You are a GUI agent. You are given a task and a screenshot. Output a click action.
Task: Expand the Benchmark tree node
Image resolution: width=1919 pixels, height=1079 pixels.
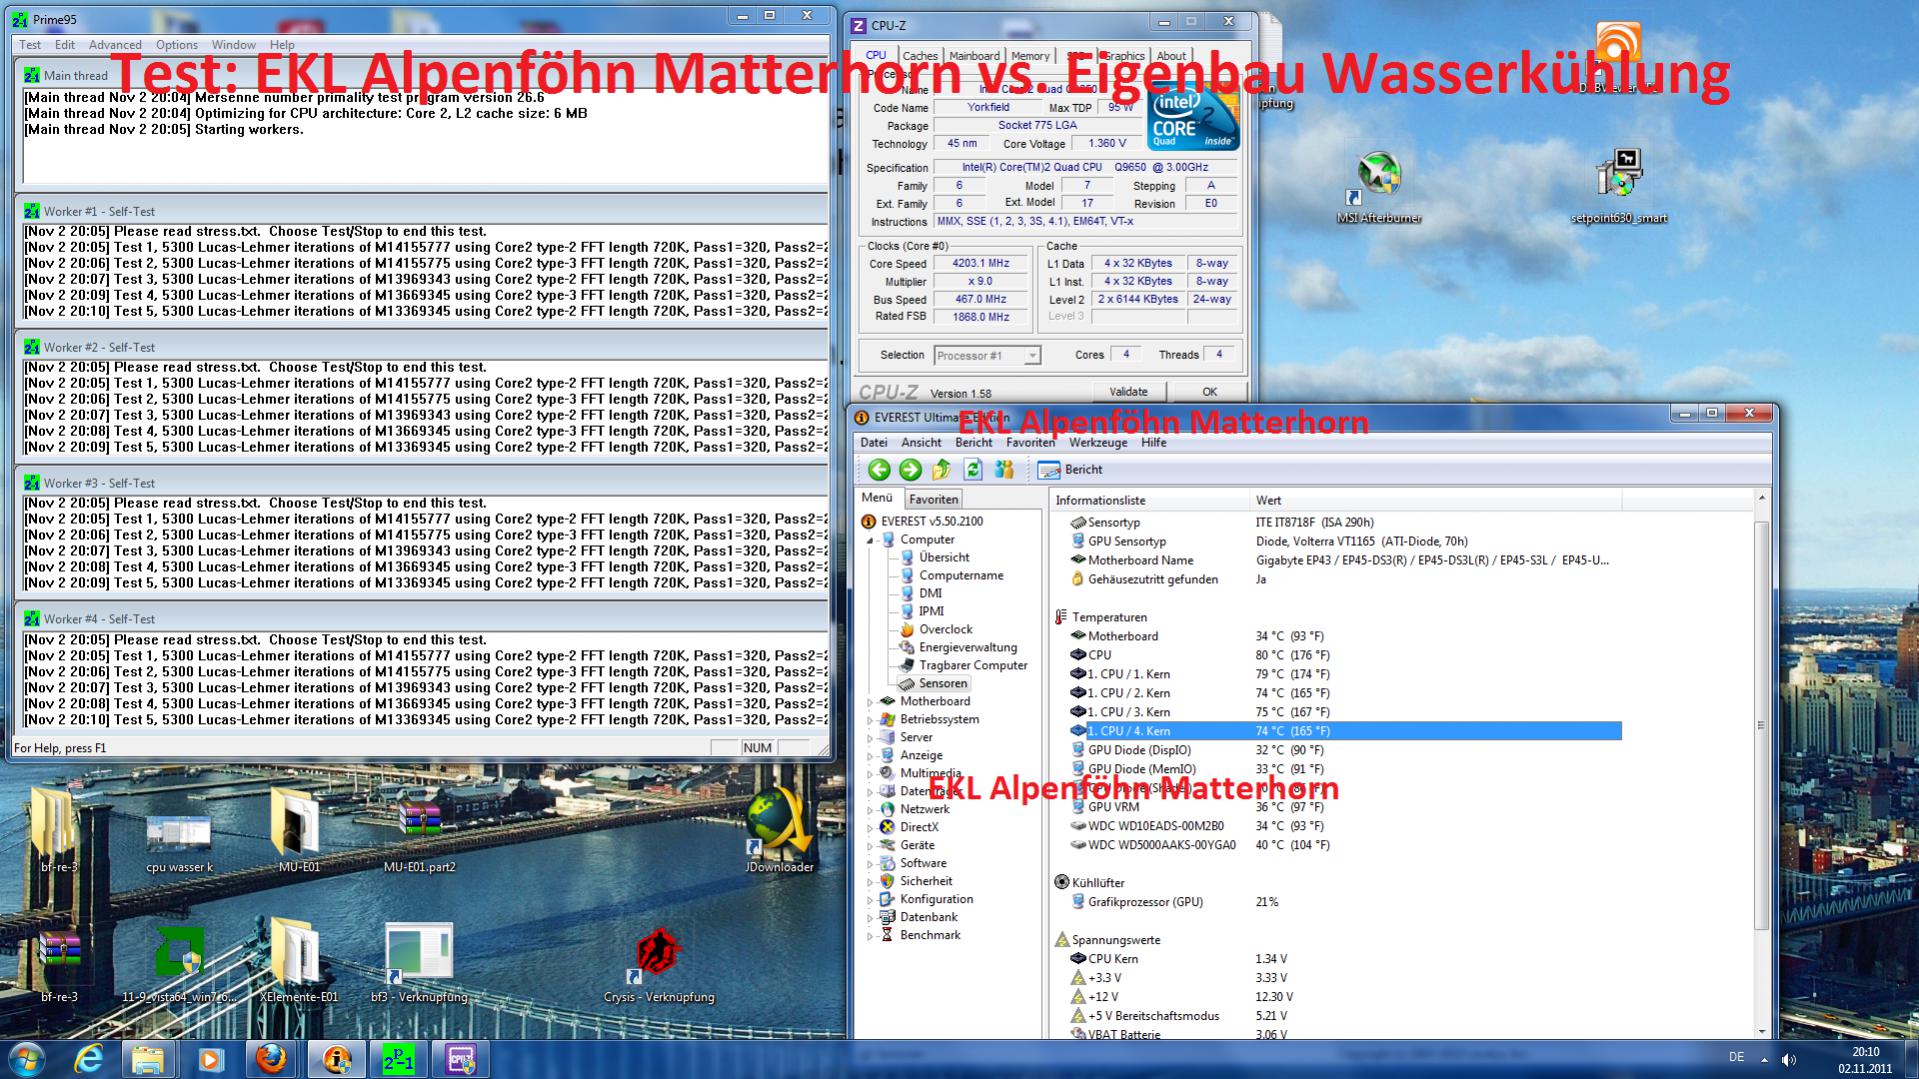click(870, 936)
